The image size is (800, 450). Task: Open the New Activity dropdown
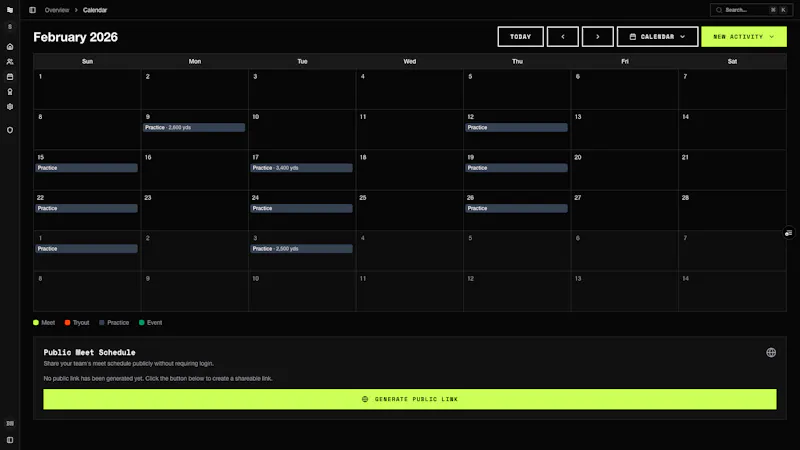point(744,37)
